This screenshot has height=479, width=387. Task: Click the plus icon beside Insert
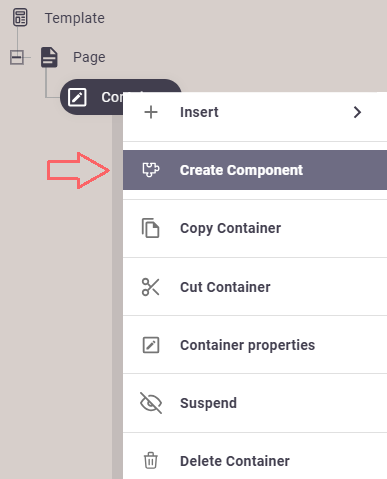point(151,112)
